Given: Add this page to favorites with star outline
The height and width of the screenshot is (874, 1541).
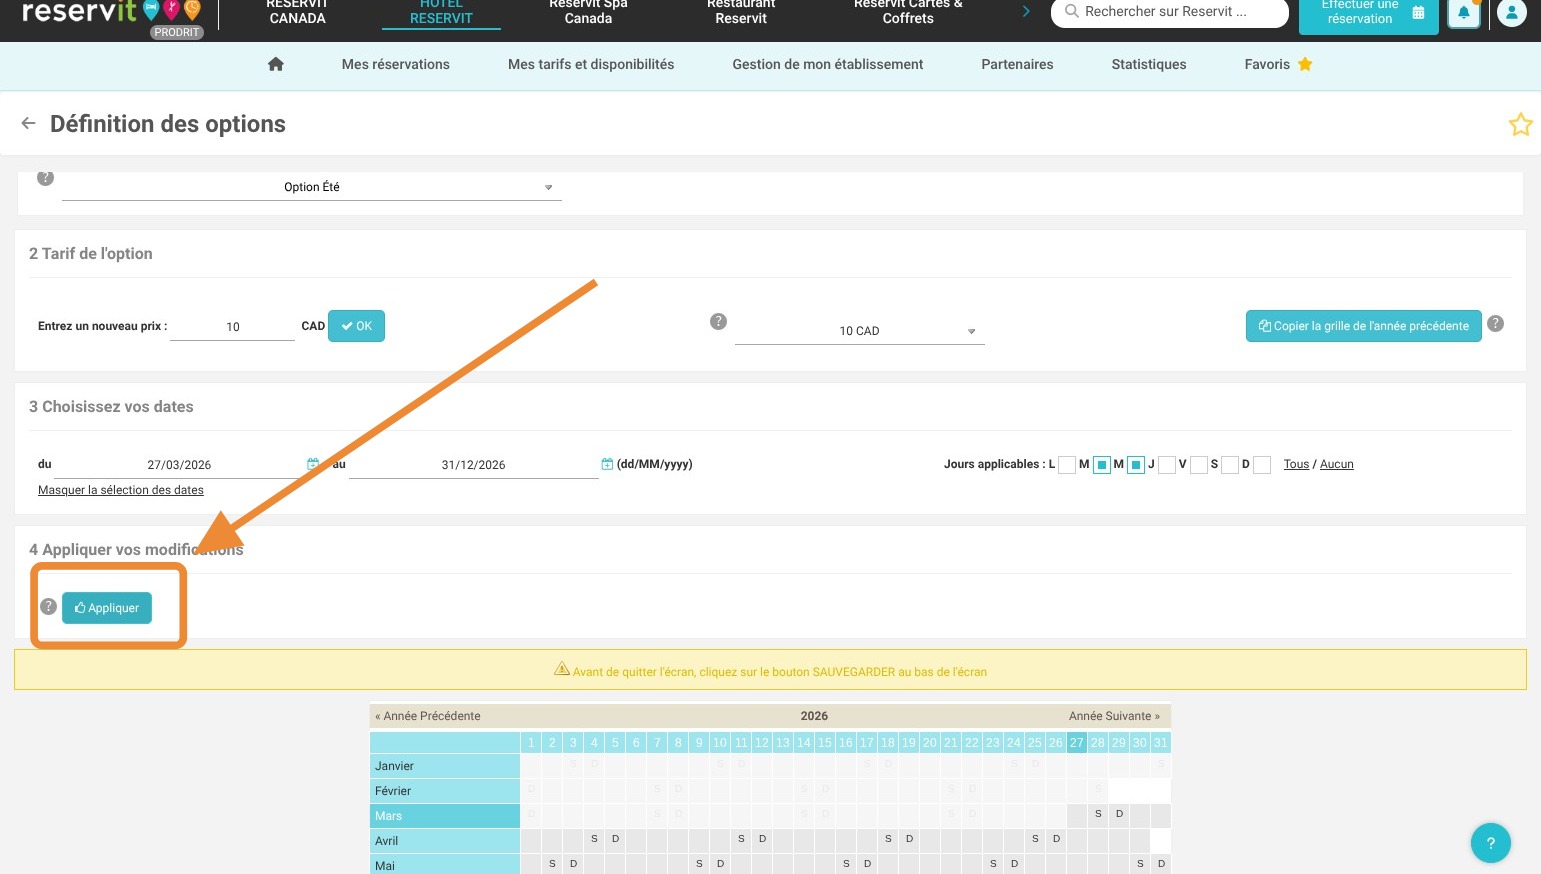Looking at the screenshot, I should (x=1520, y=124).
